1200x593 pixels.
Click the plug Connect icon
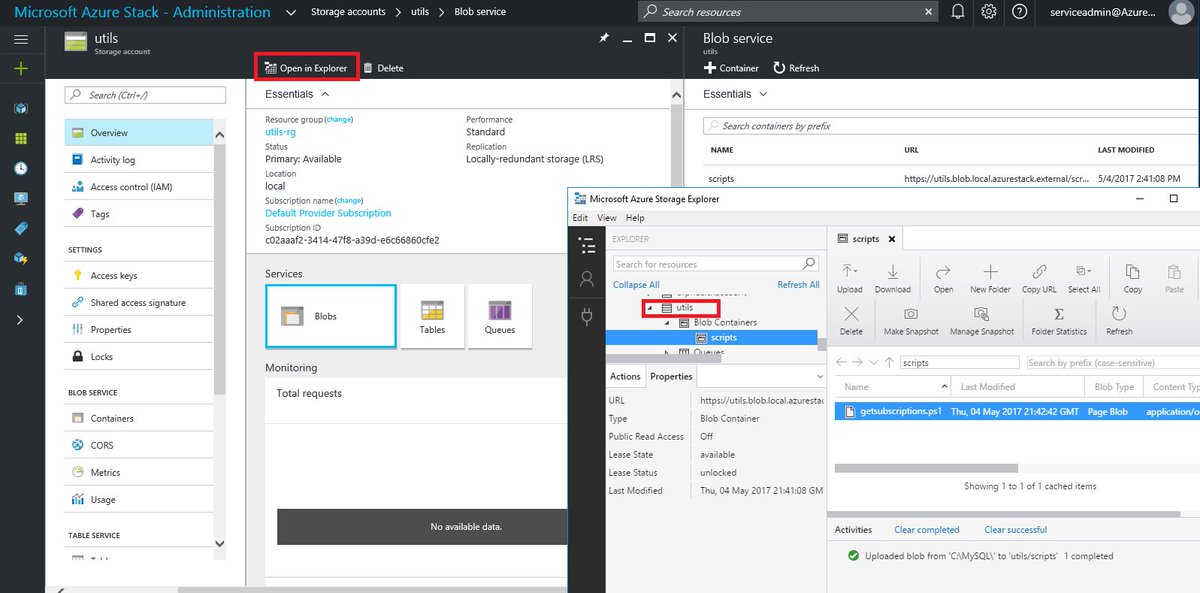(587, 317)
